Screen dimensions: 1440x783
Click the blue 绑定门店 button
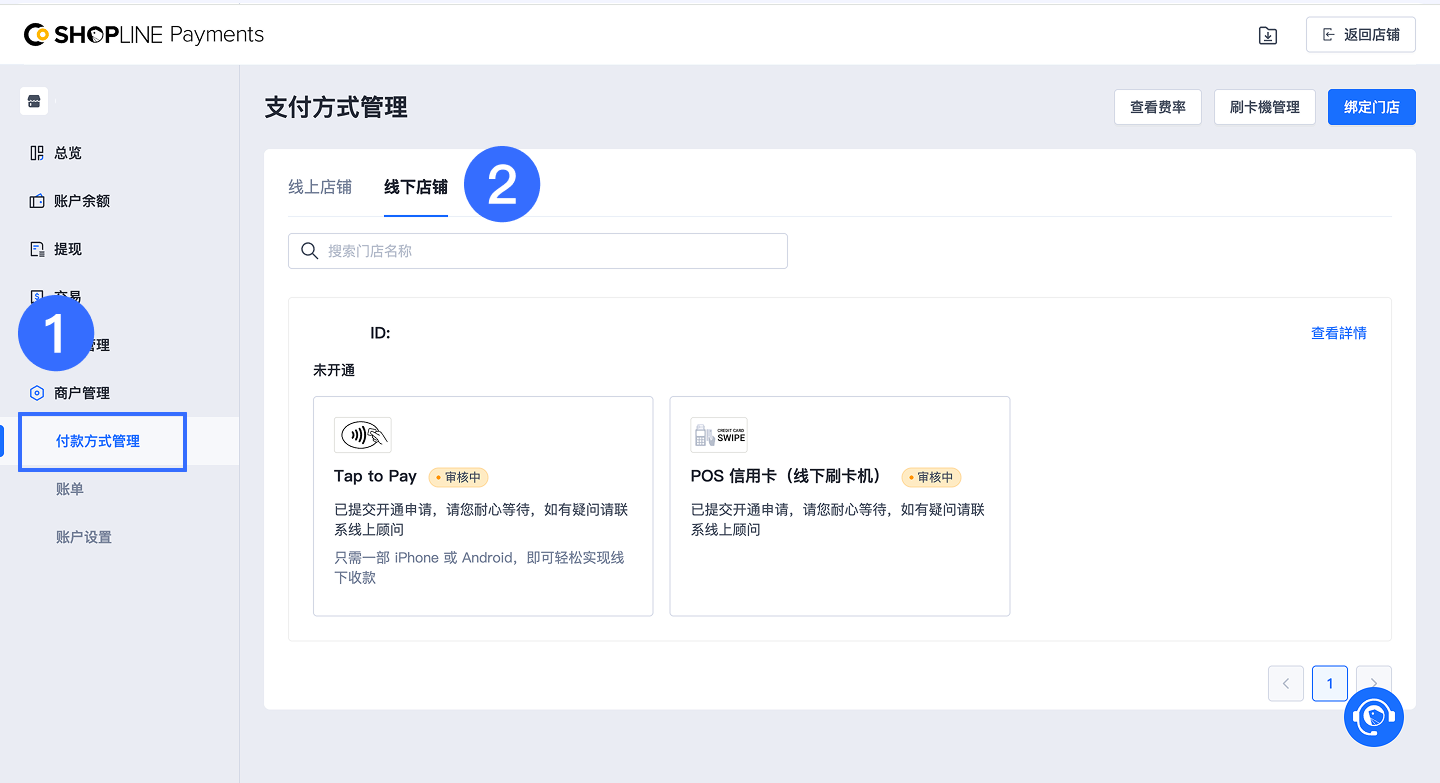[1371, 107]
